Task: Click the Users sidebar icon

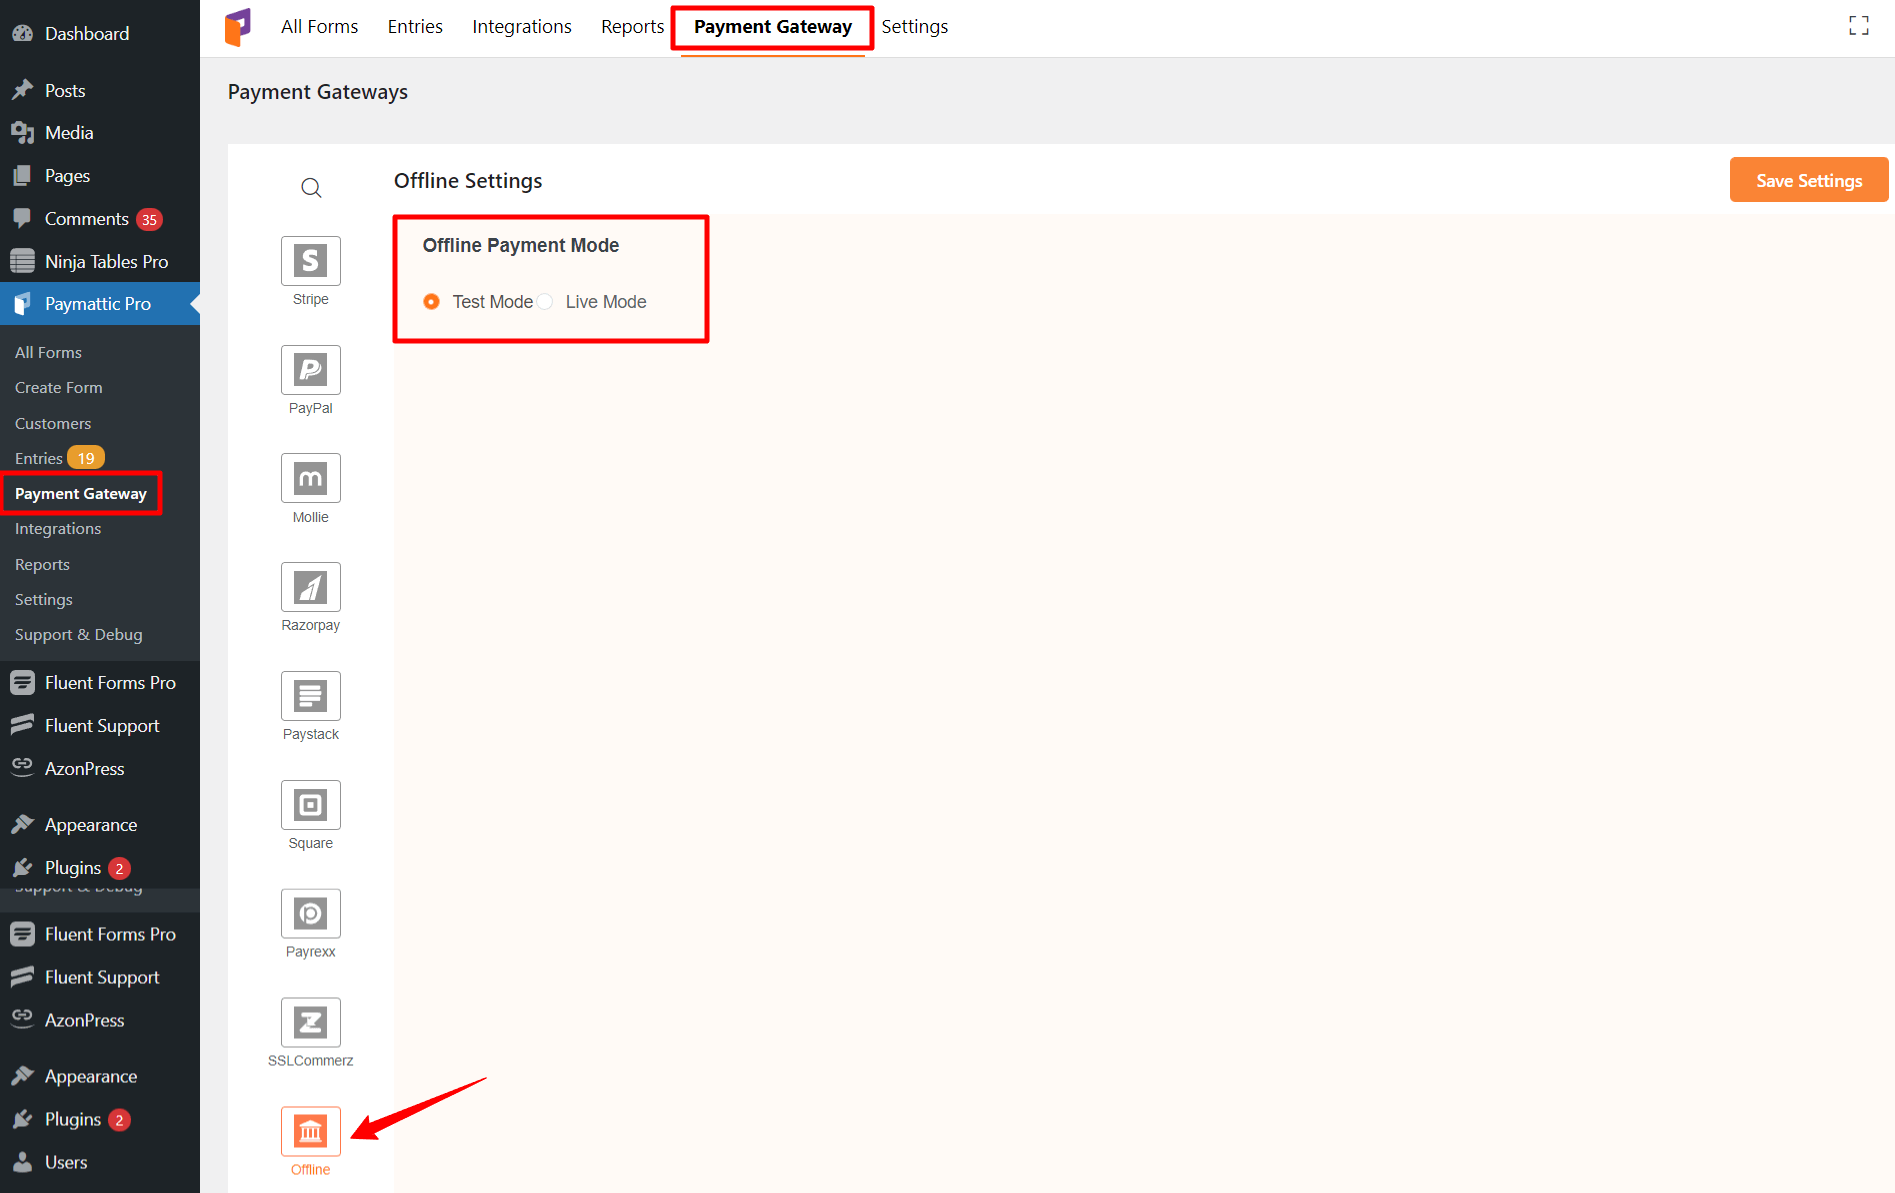Action: point(22,1162)
